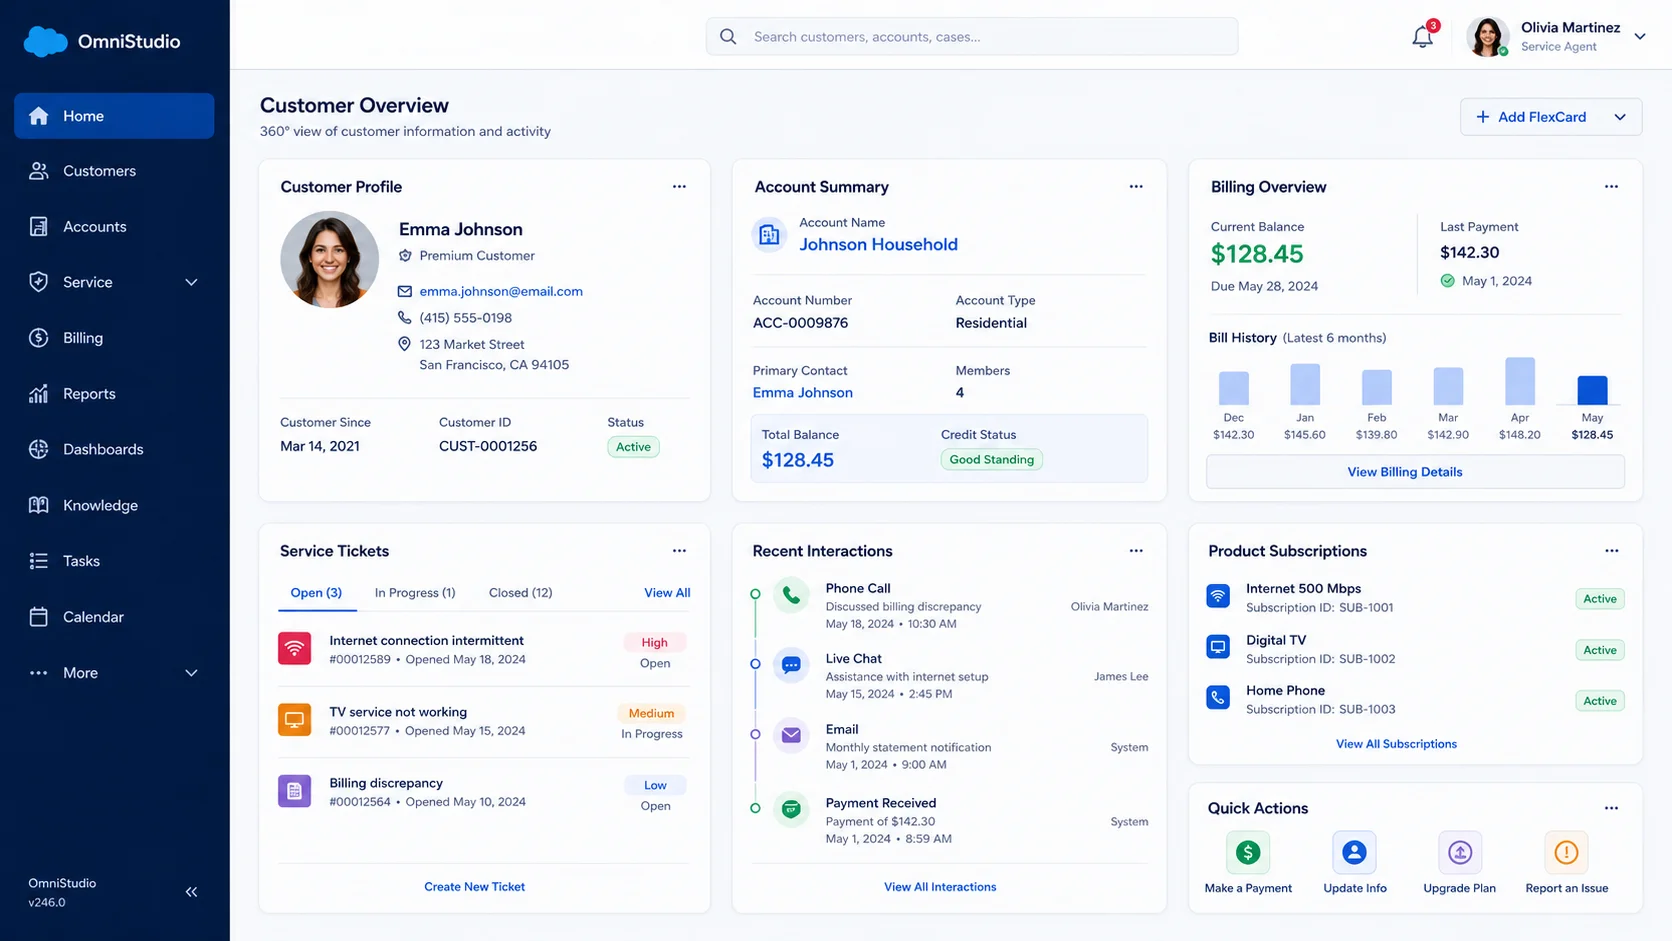
Task: Click the Make a Payment dollar icon
Action: [1248, 853]
